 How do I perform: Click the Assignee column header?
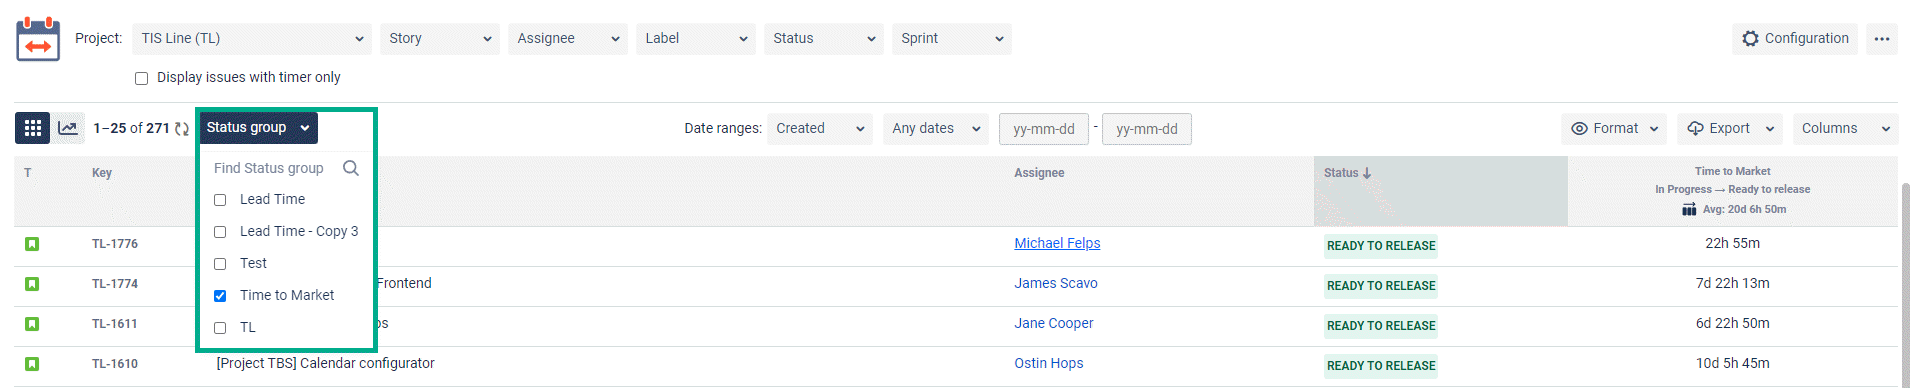[1039, 173]
